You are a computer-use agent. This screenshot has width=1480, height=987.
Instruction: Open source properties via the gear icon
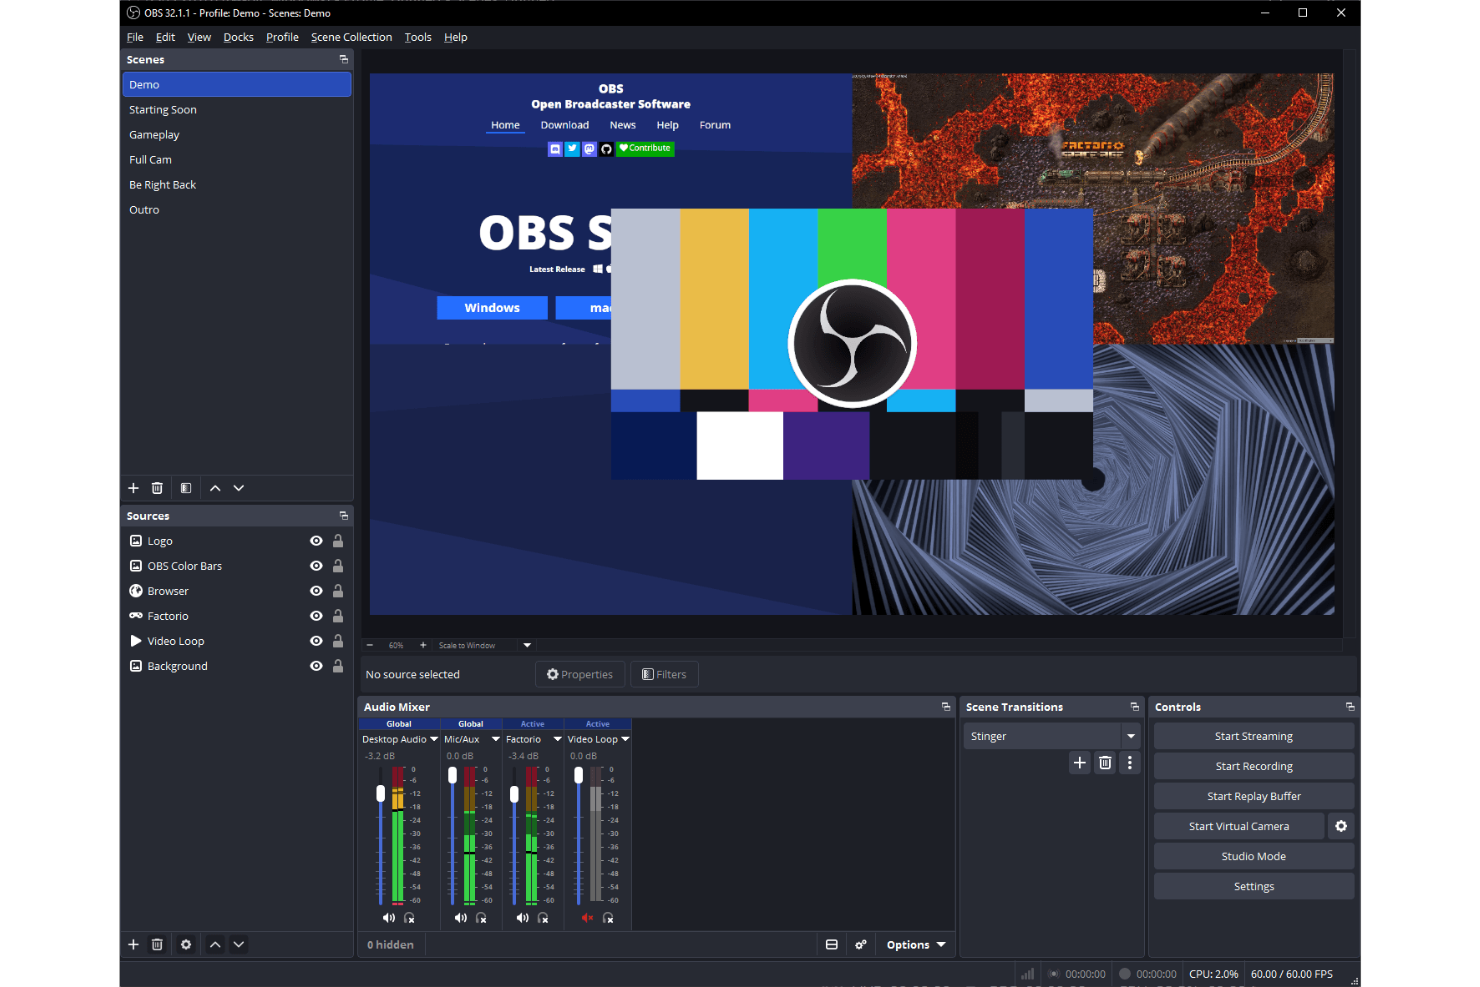(x=186, y=944)
